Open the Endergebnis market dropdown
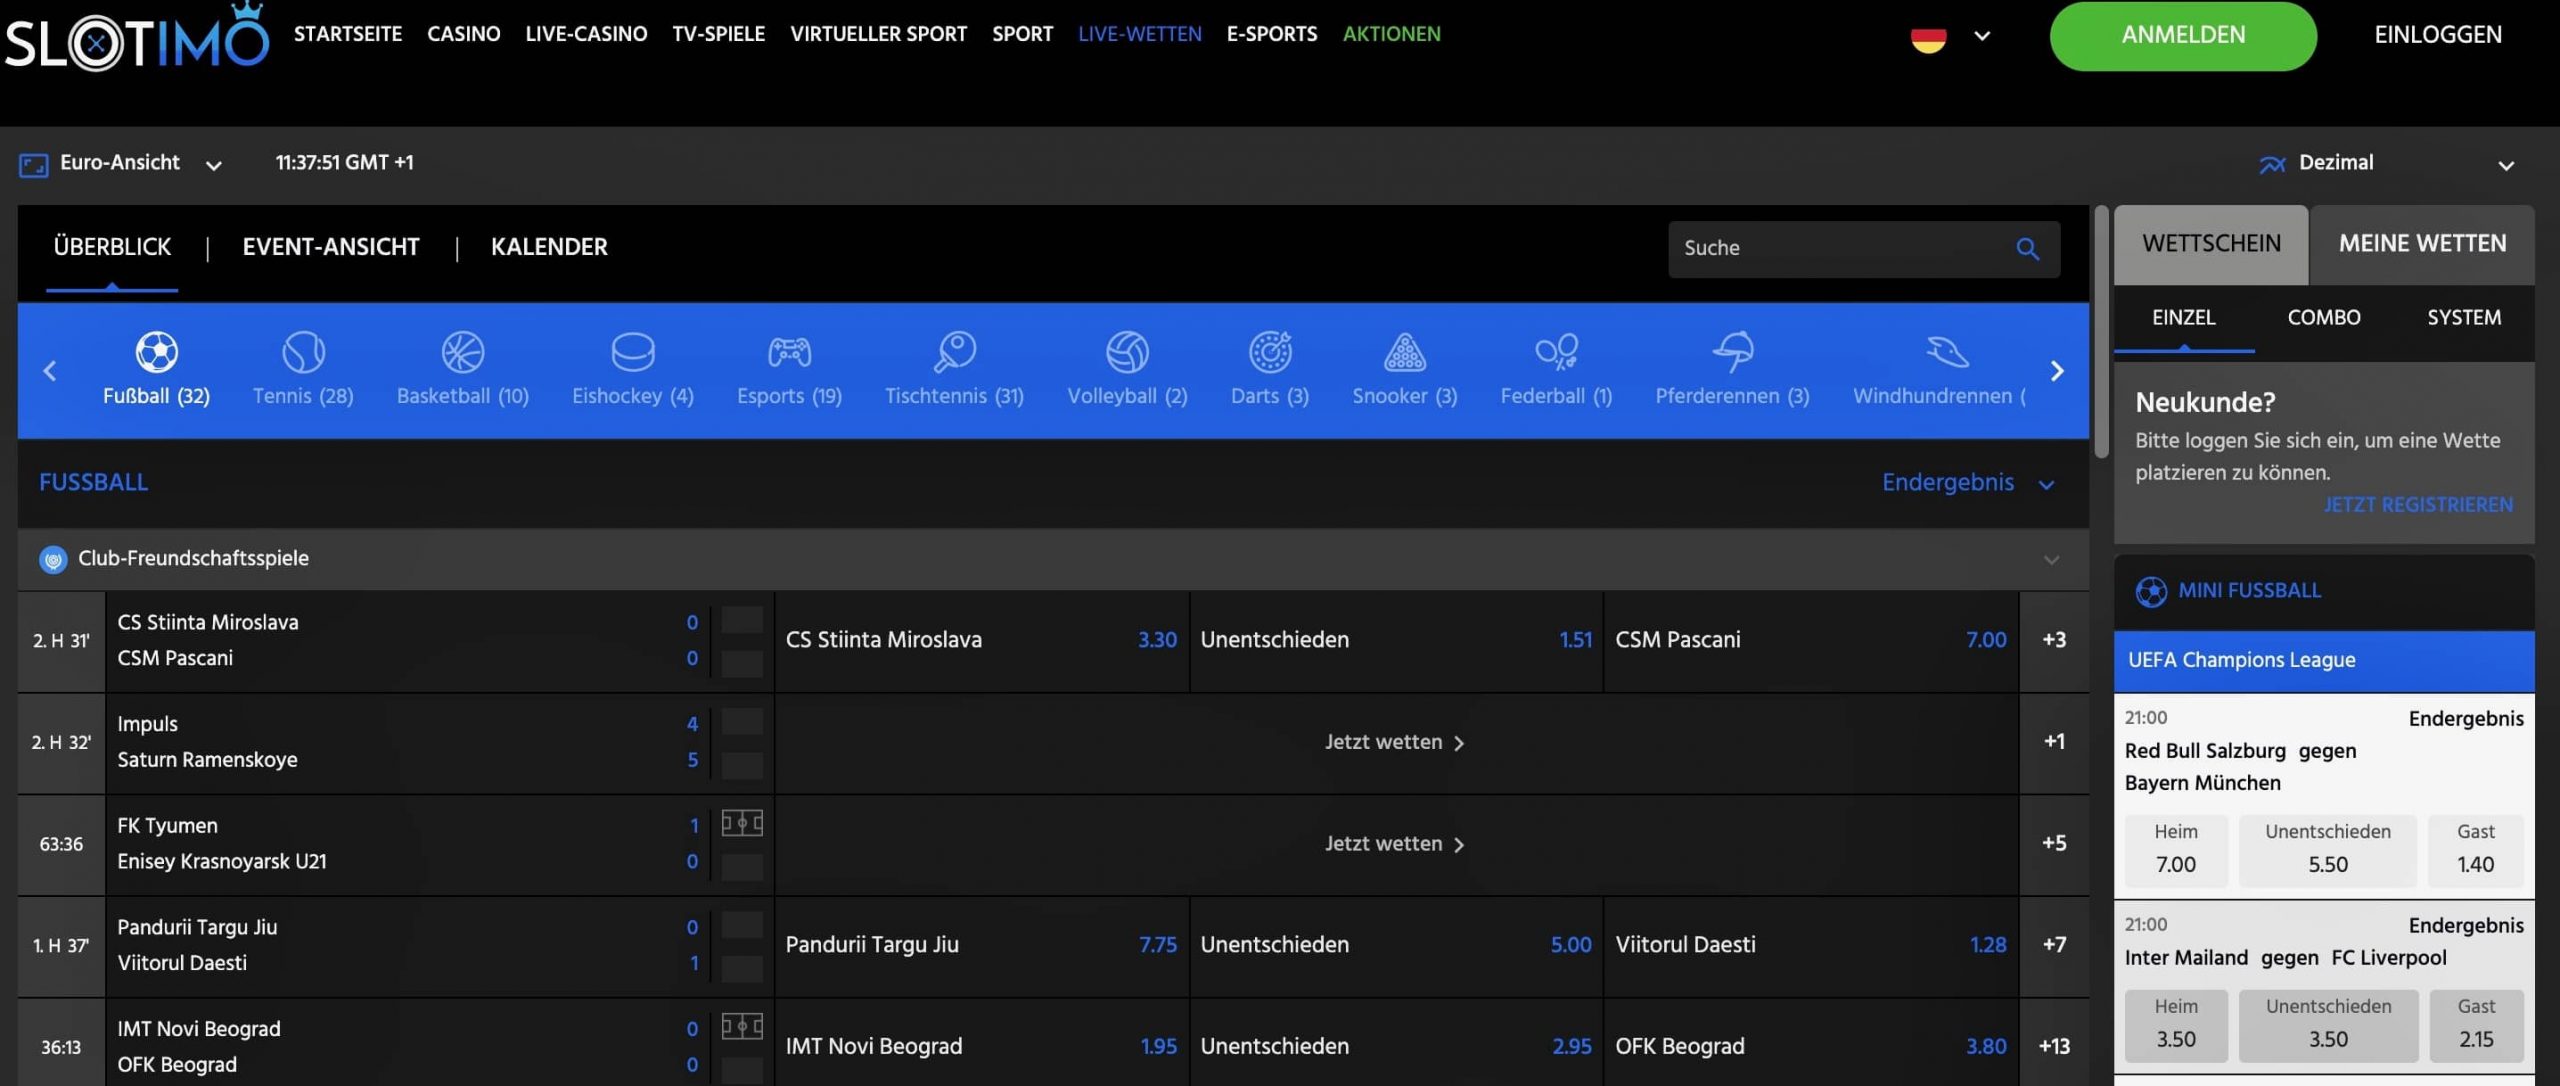2560x1086 pixels. (2047, 484)
